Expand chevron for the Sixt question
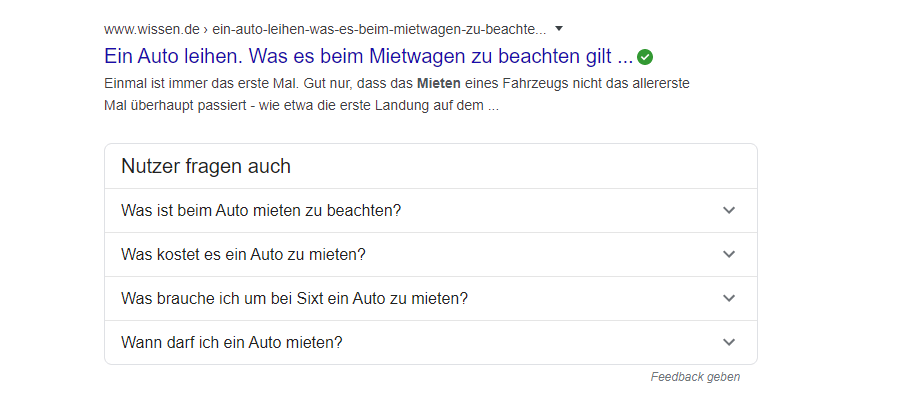911x403 pixels. tap(729, 298)
